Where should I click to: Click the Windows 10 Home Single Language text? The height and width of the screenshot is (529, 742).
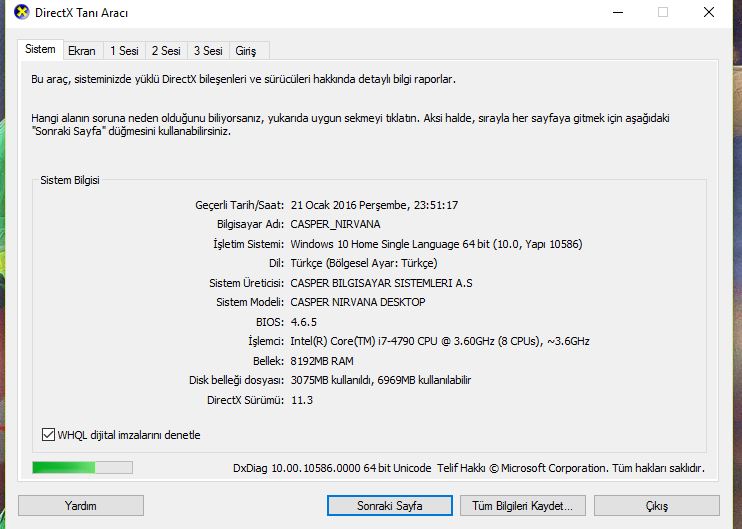(x=375, y=244)
